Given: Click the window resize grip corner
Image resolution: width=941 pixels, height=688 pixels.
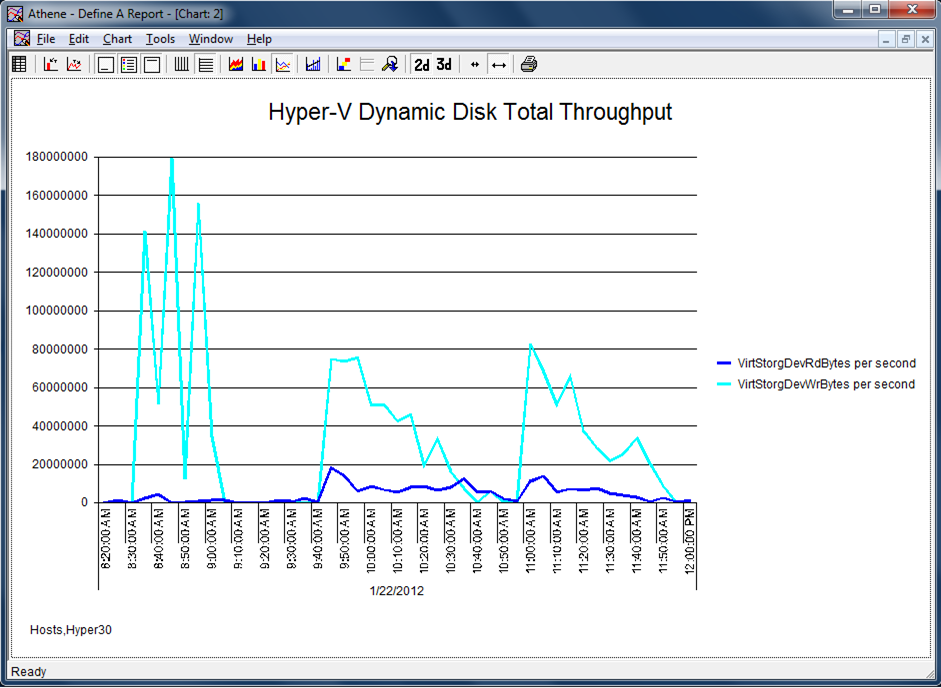Looking at the screenshot, I should (x=928, y=674).
